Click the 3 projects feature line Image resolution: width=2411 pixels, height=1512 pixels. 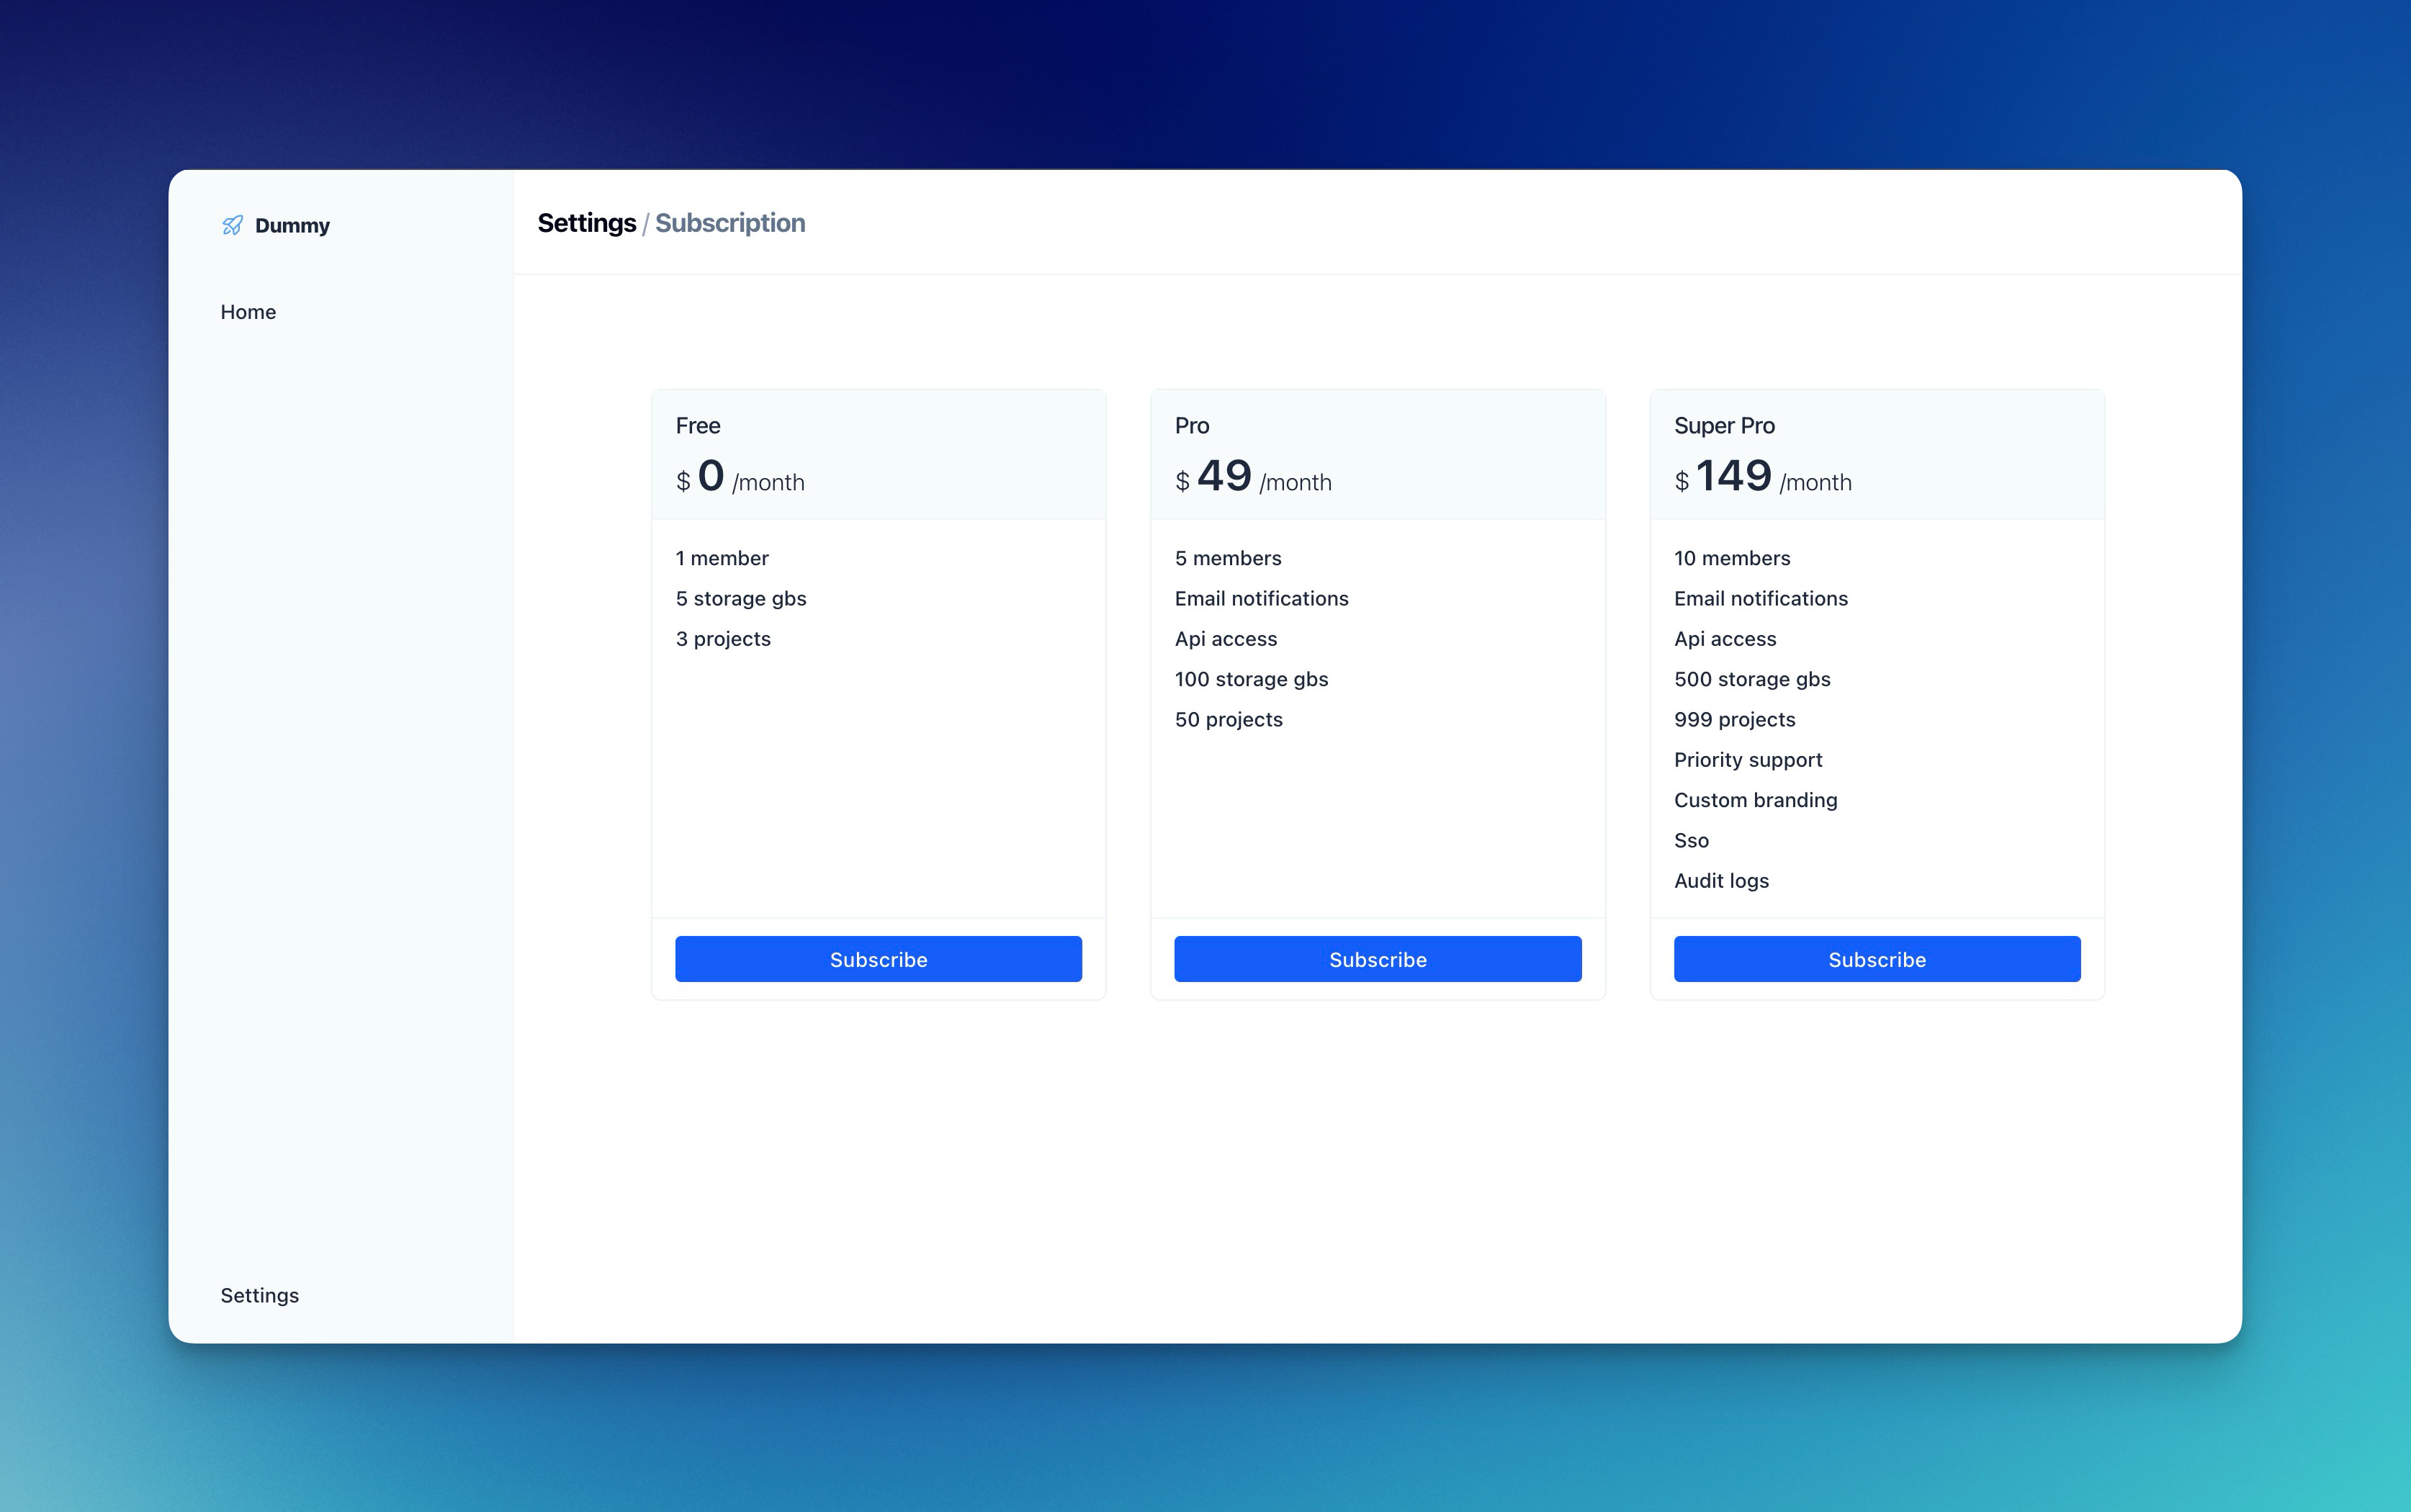pyautogui.click(x=722, y=639)
